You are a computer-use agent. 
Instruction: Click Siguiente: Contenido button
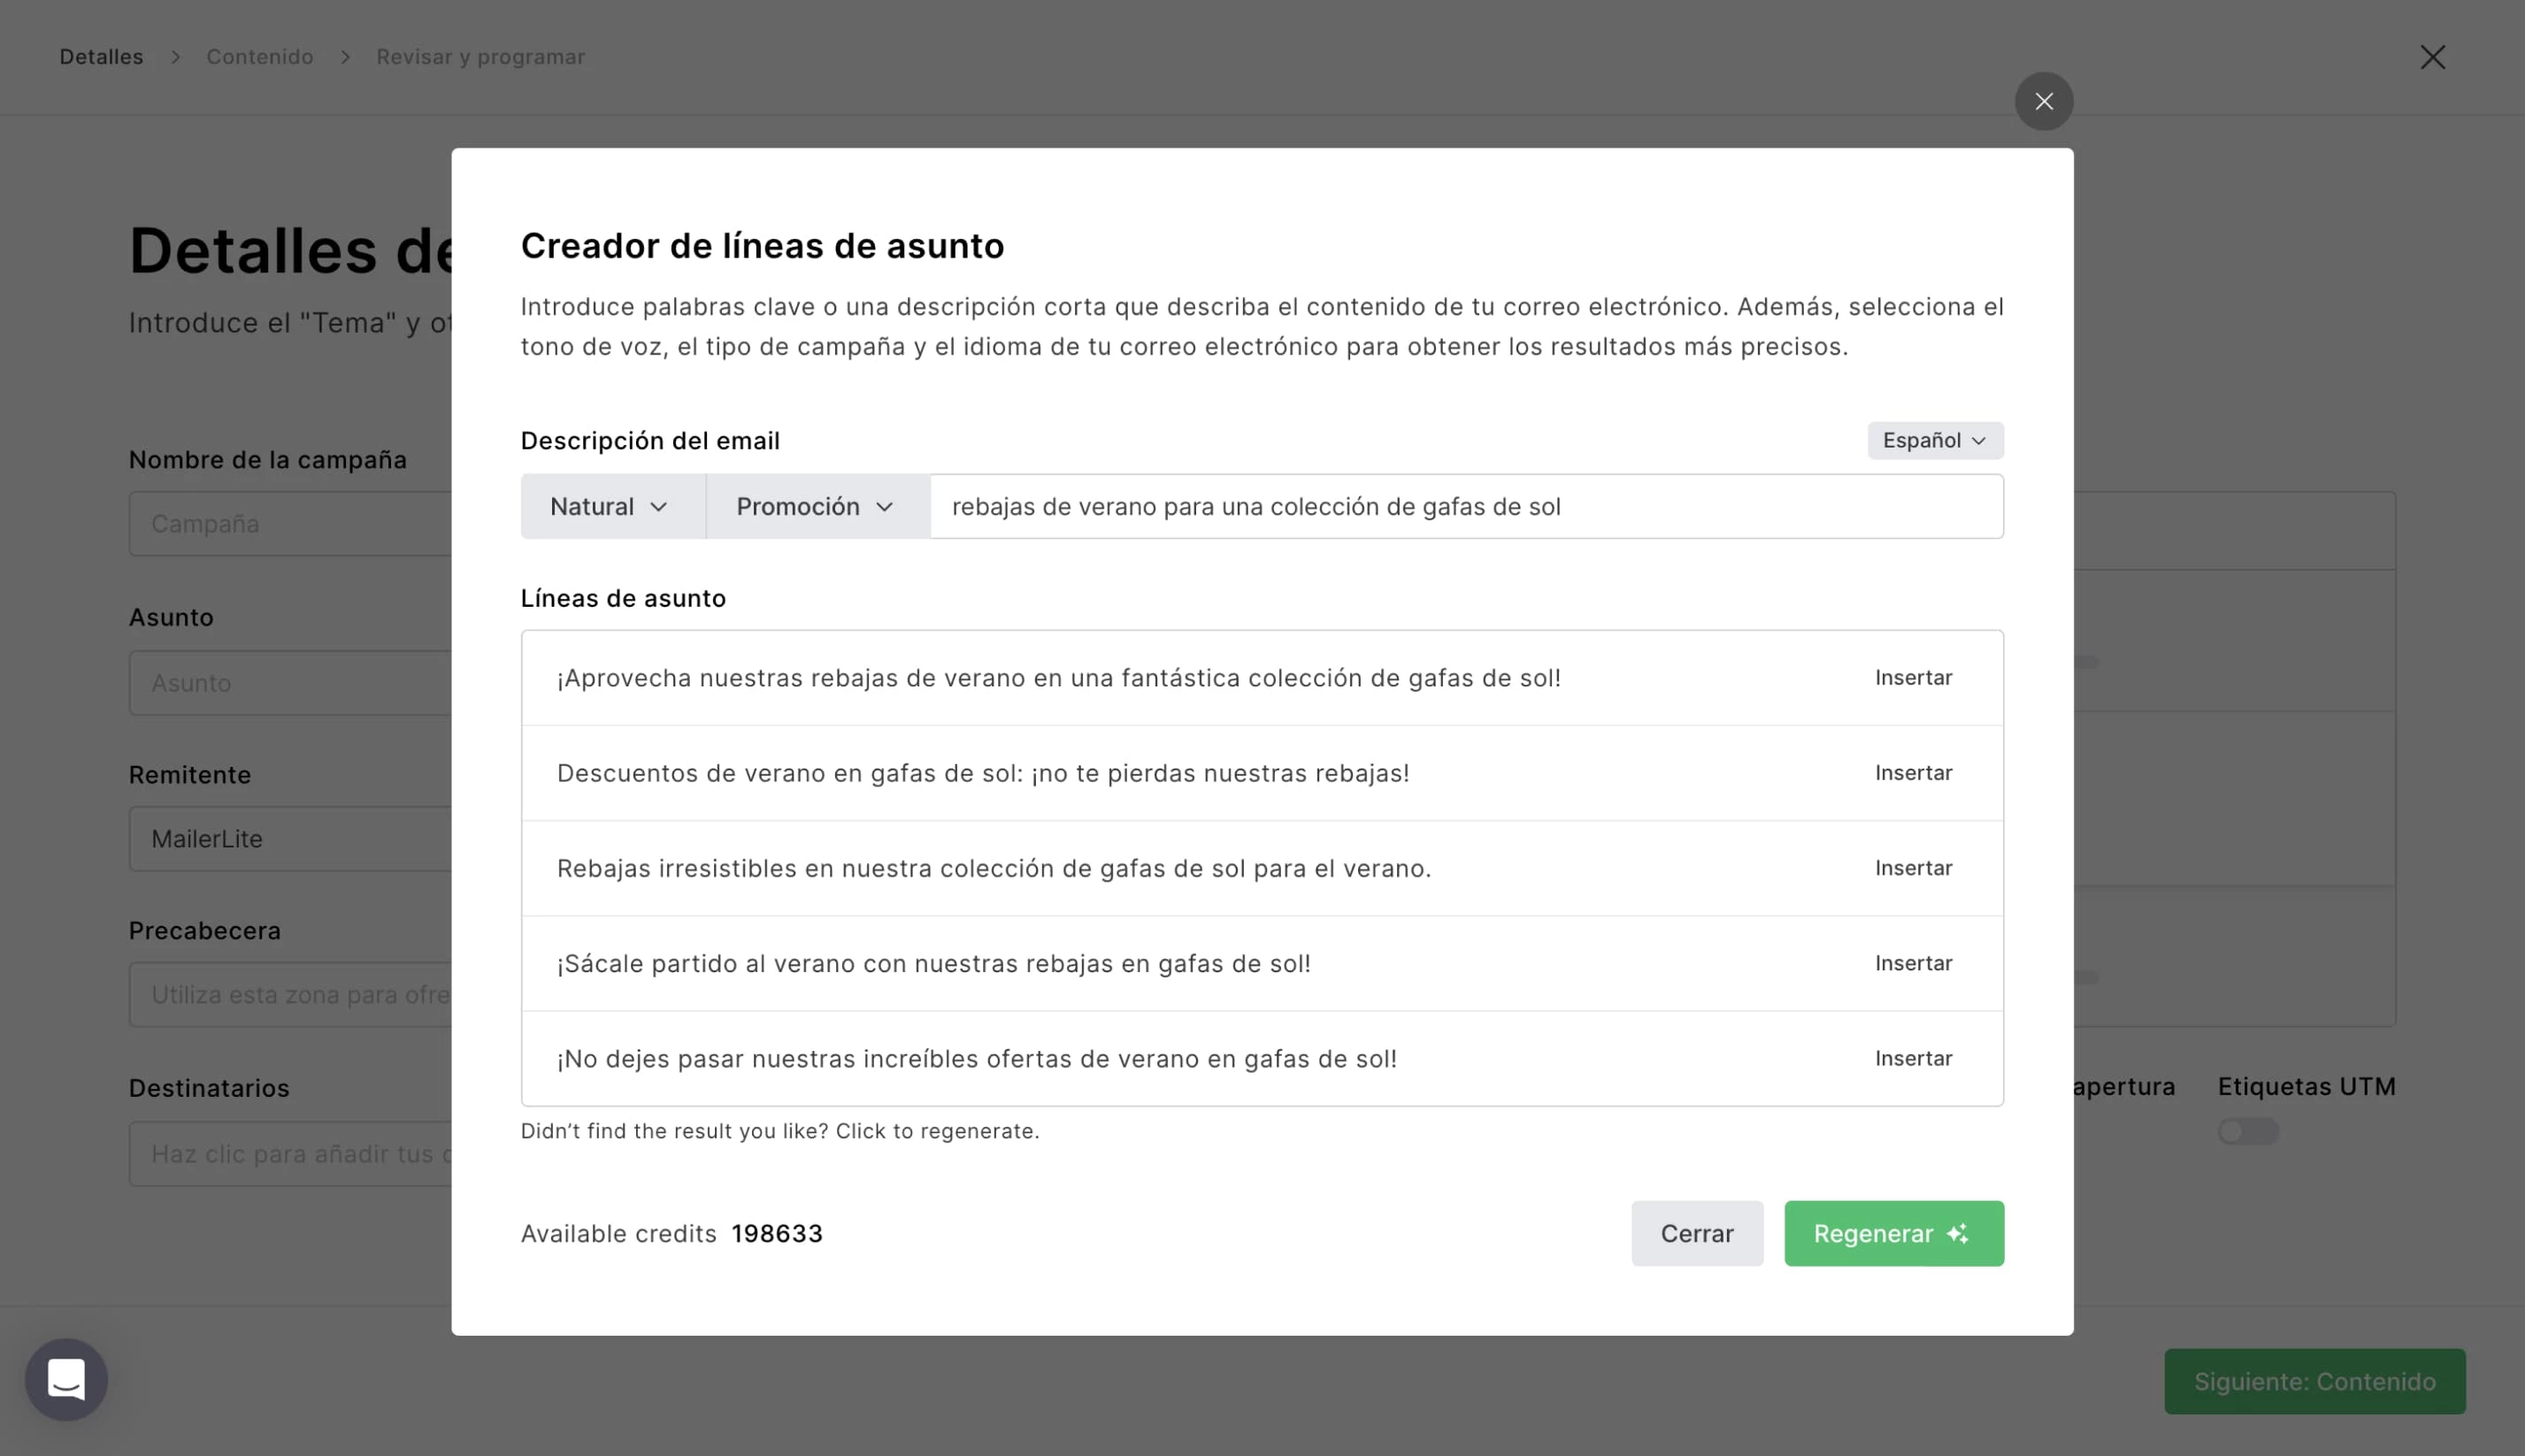point(2314,1381)
